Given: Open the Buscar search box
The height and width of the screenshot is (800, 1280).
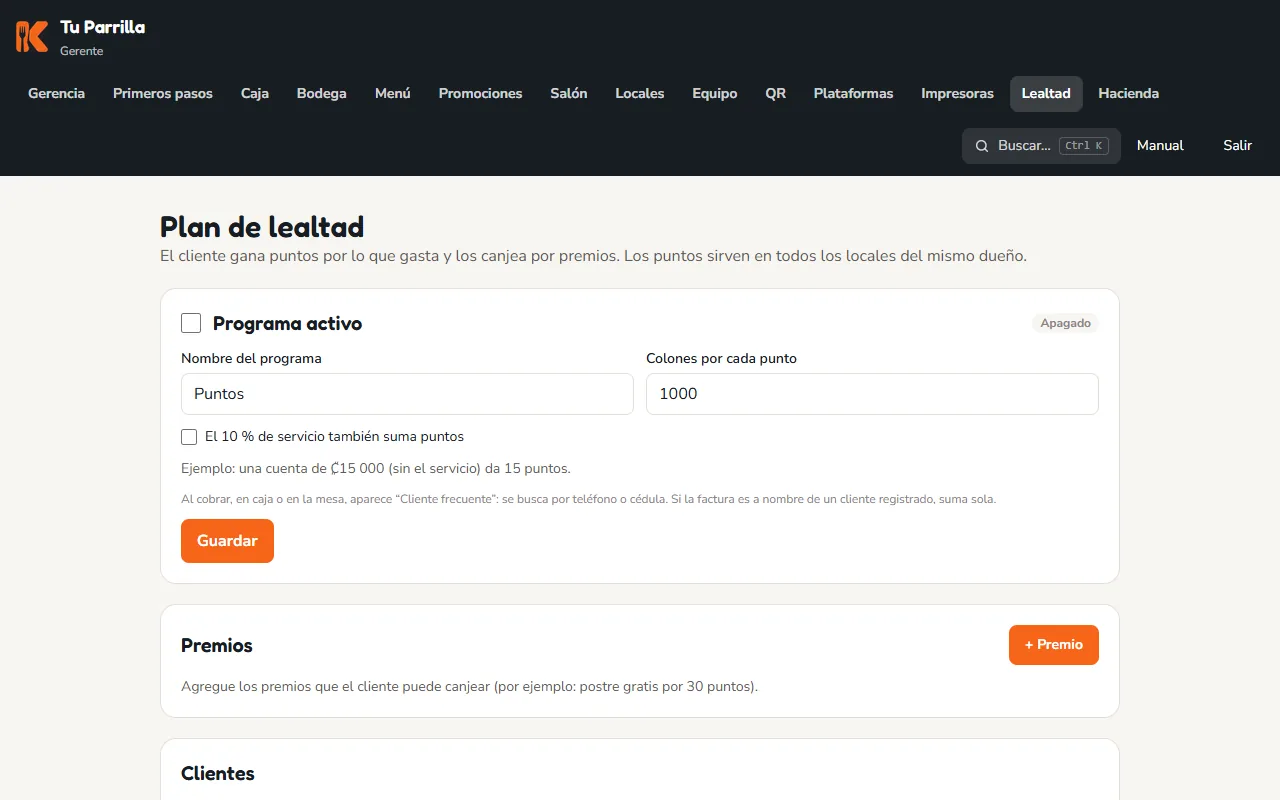Looking at the screenshot, I should click(1041, 146).
